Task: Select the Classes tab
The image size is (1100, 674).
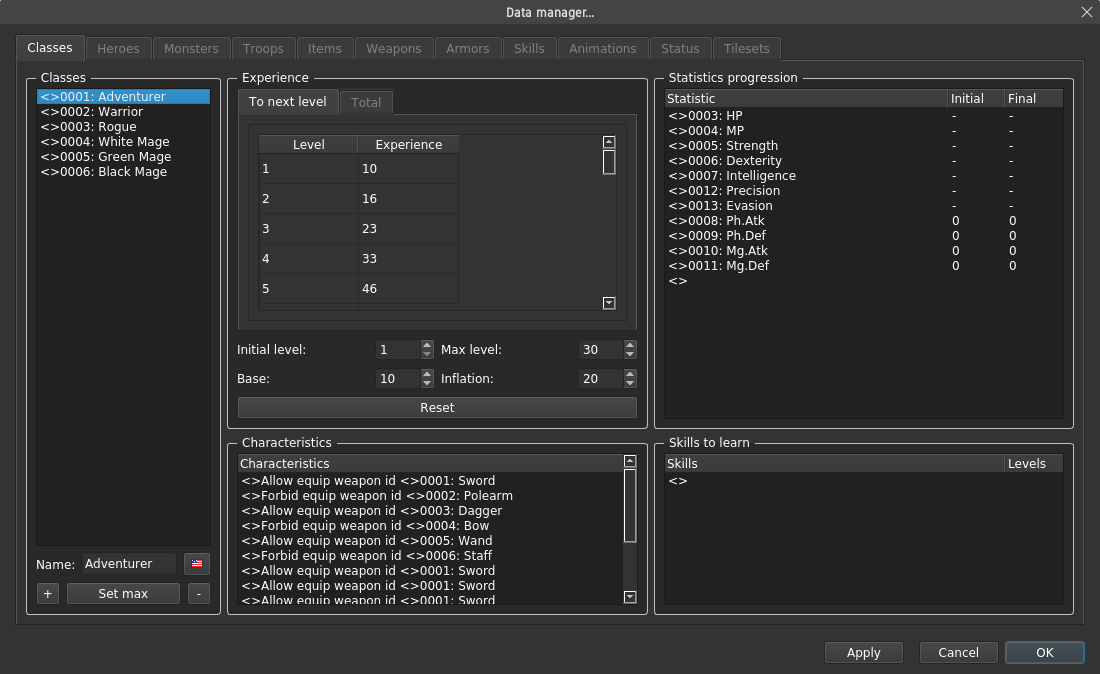Action: click(50, 48)
